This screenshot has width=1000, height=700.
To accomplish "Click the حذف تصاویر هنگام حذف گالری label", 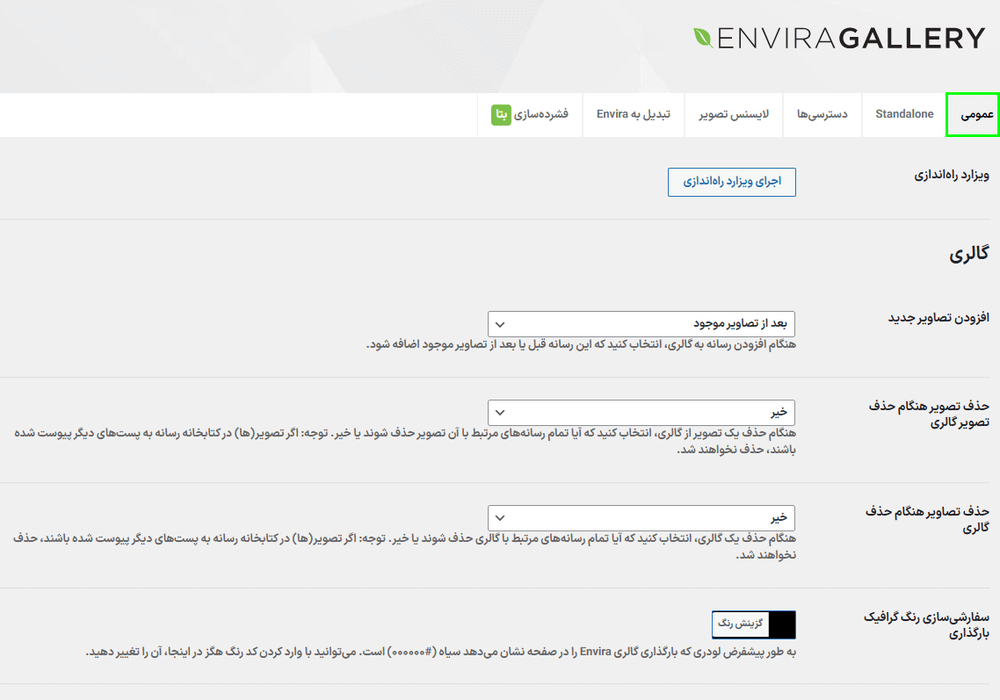I will coord(927,519).
